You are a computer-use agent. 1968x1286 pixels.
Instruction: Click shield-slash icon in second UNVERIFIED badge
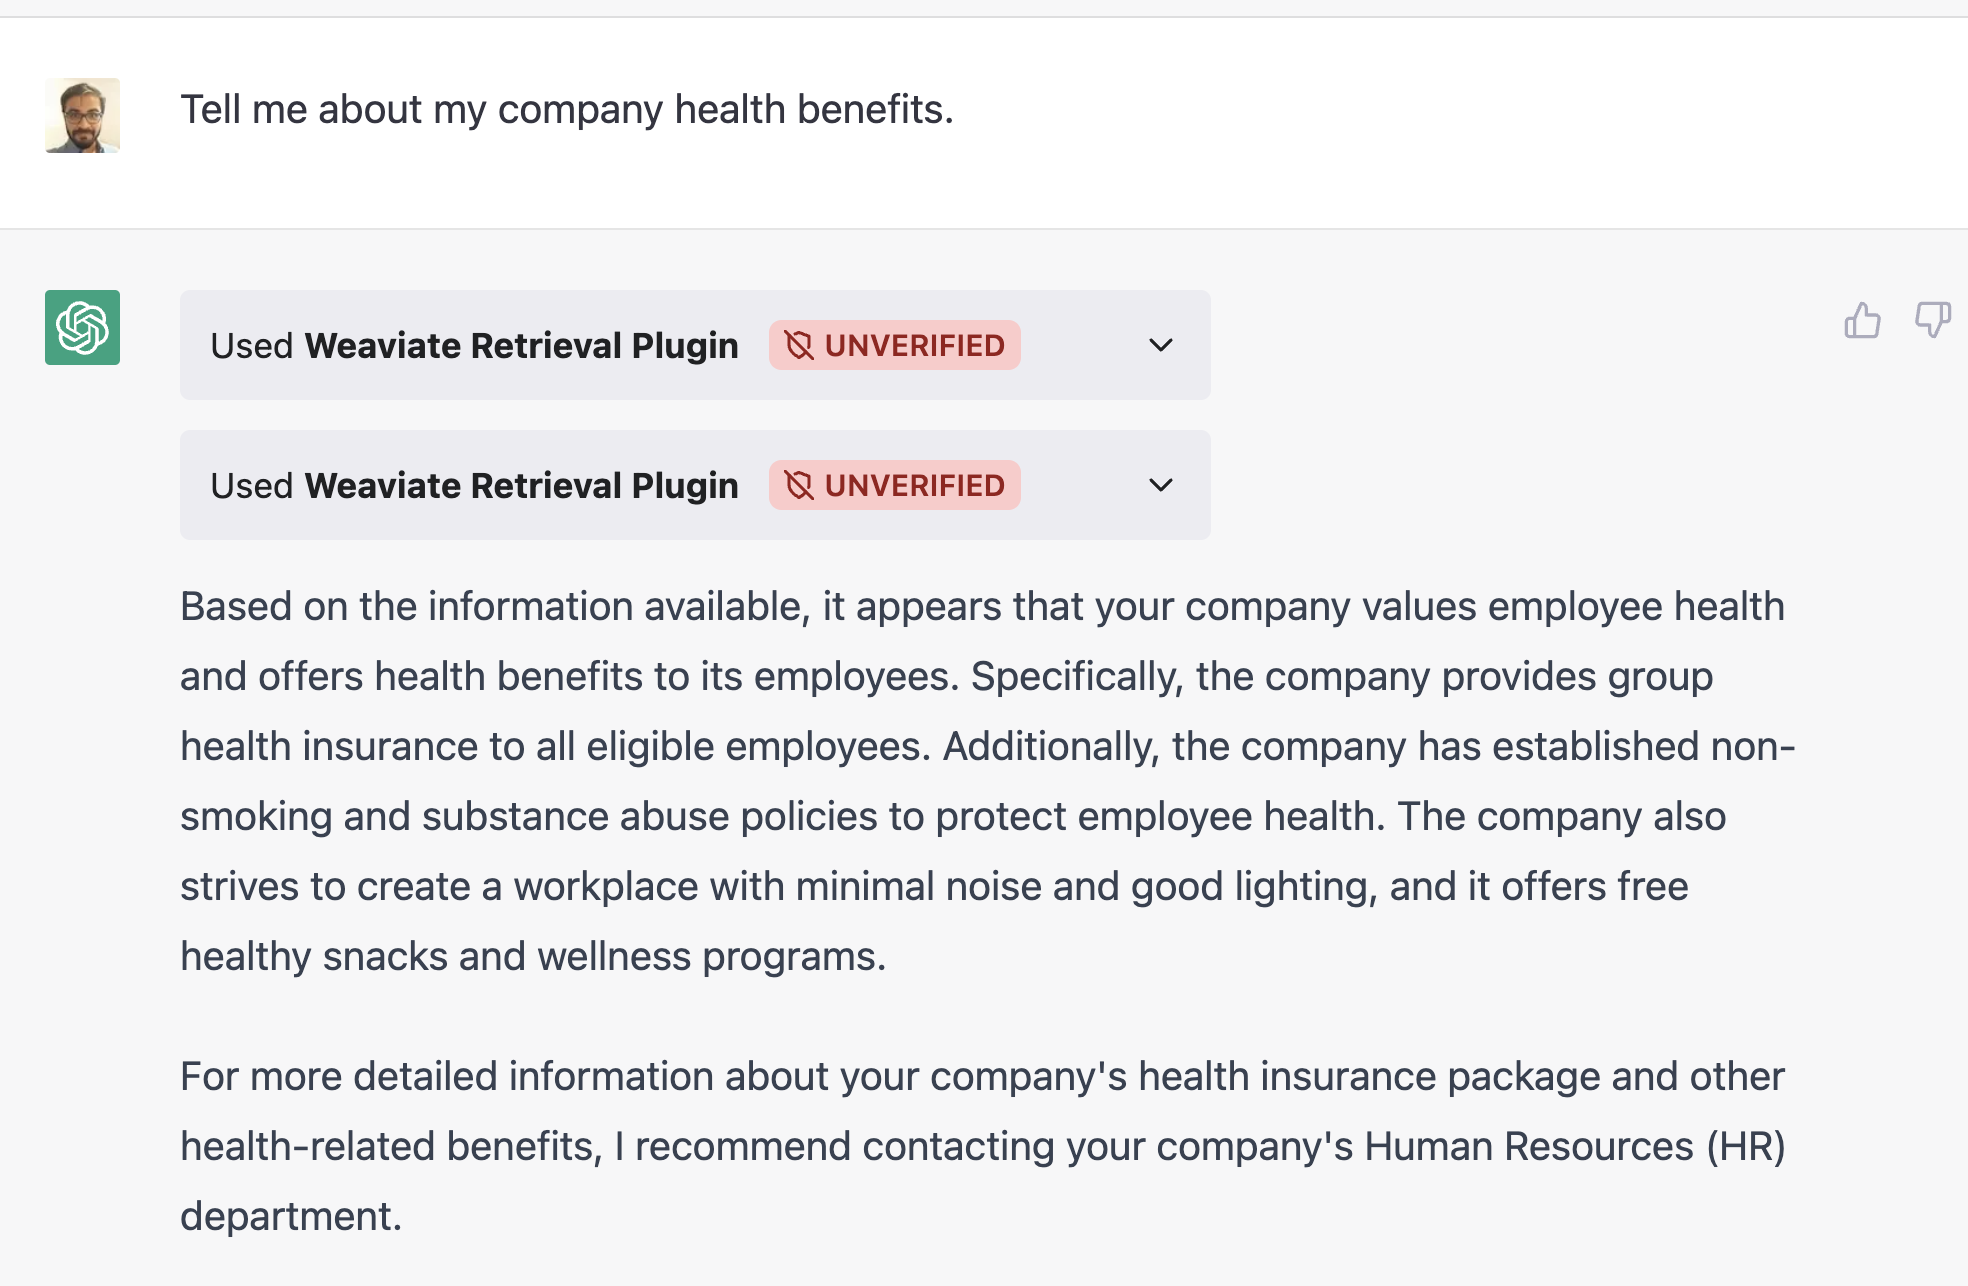click(799, 486)
